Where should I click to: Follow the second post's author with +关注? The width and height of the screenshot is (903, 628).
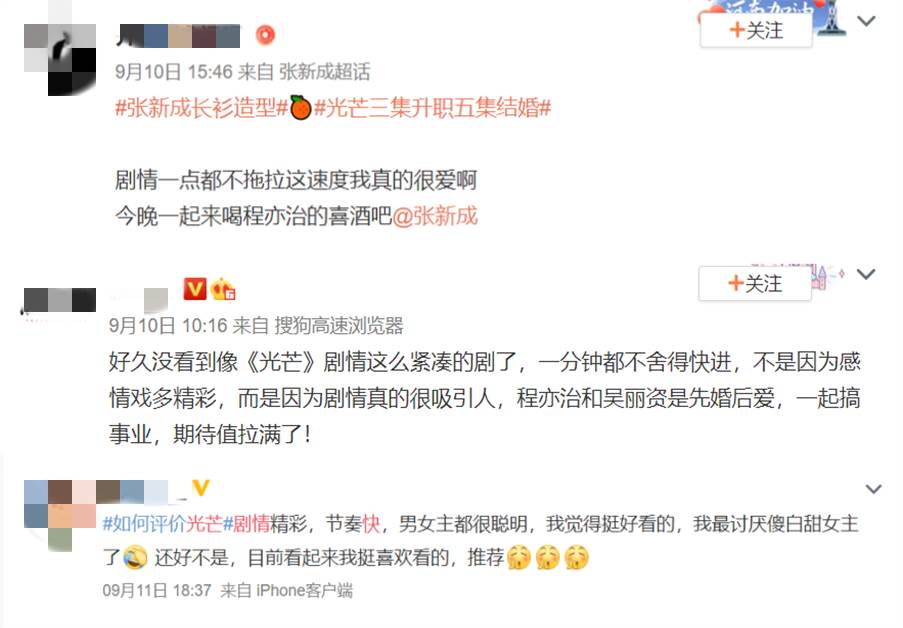pyautogui.click(x=755, y=283)
